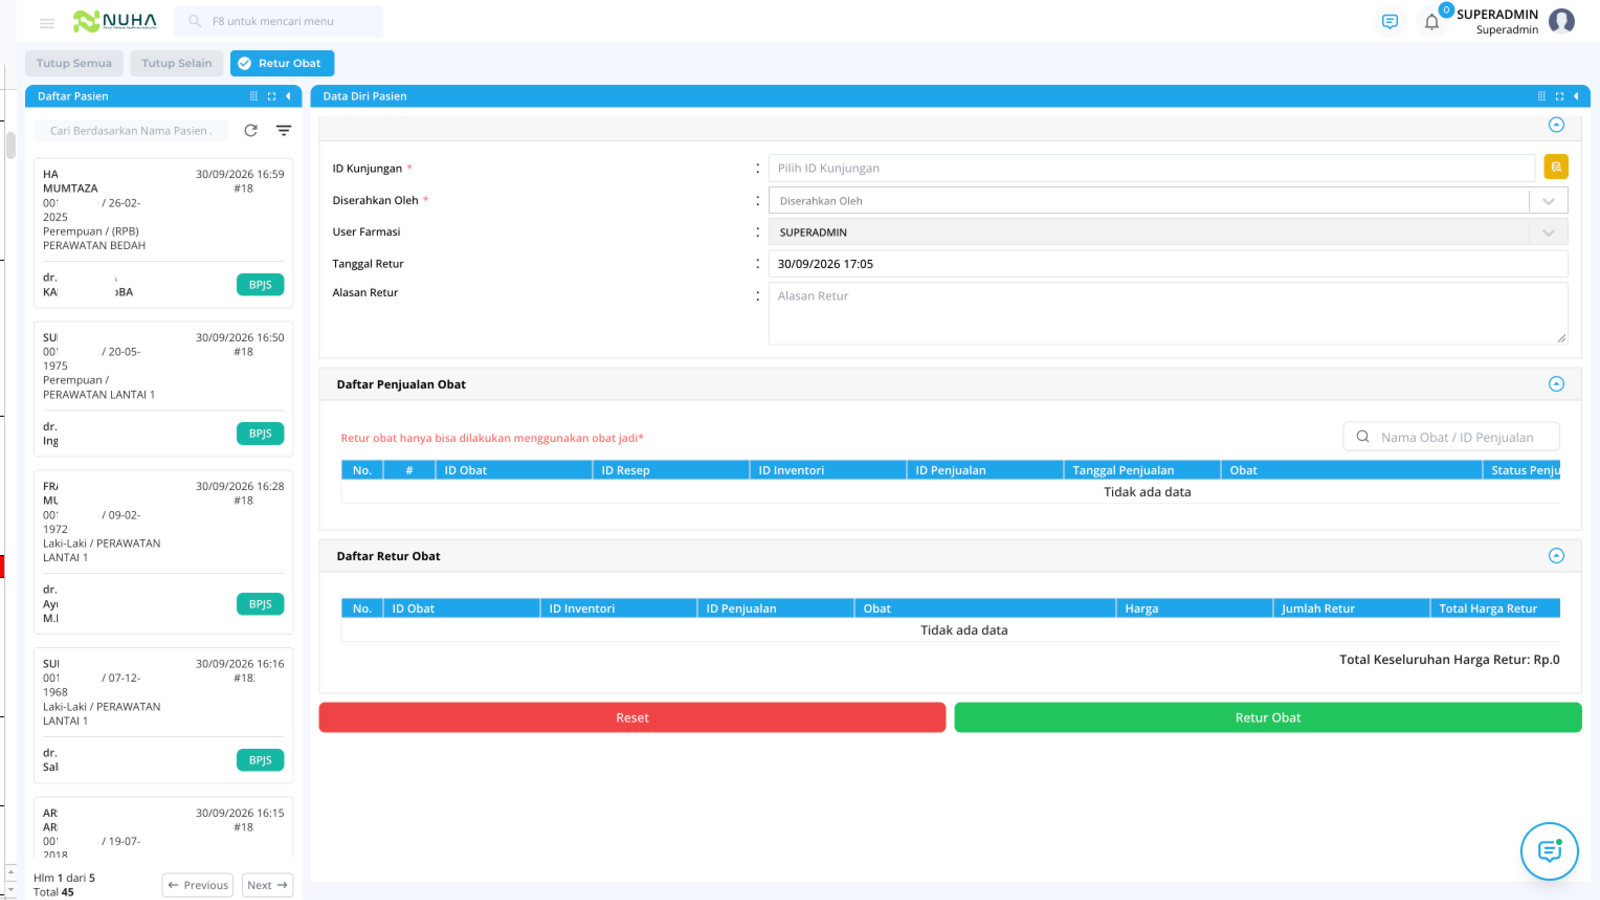Image resolution: width=1600 pixels, height=900 pixels.
Task: Open the patient list filter icon
Action: tap(284, 131)
